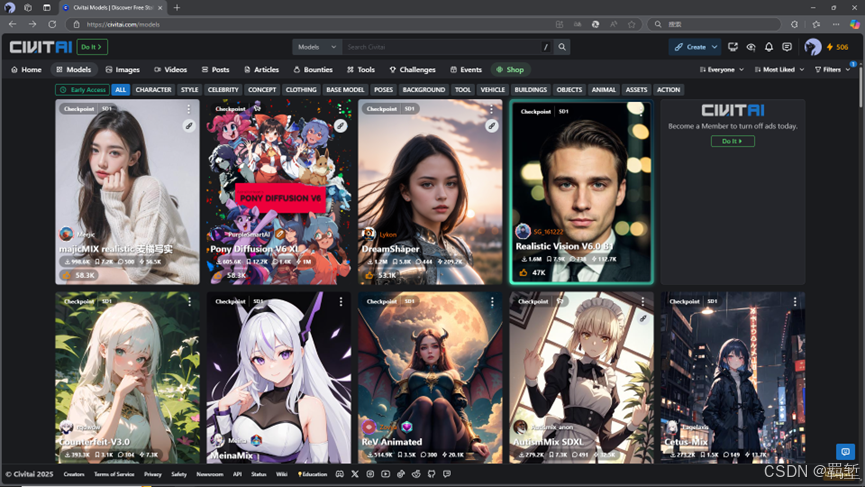Open Terms of Service footer link
Screen dimensions: 865x487
114,474
